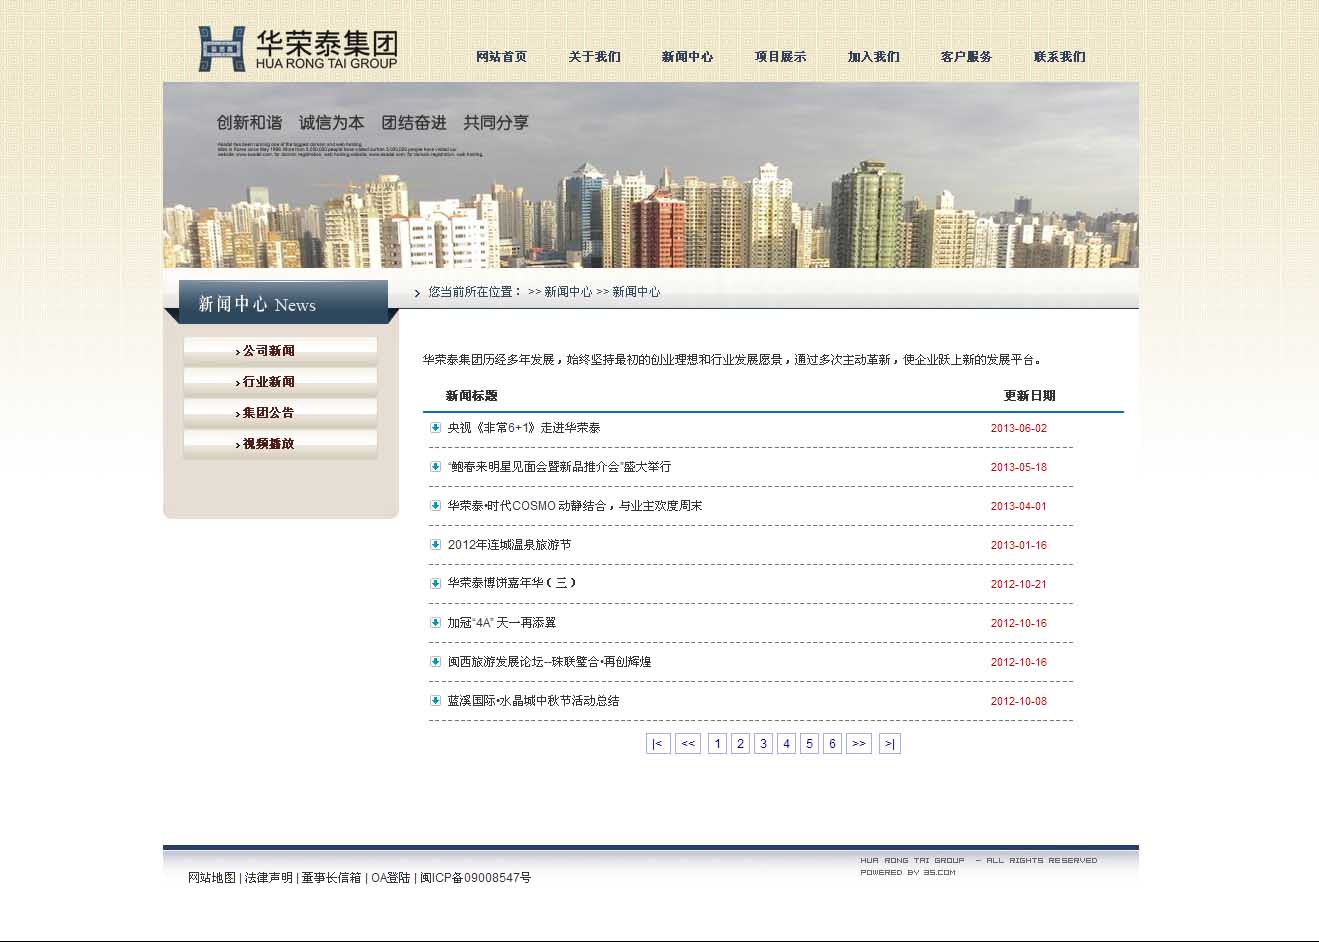Screen dimensions: 1319x942
Task: Click the Hua Rong Tai Group logo
Action: (x=297, y=49)
